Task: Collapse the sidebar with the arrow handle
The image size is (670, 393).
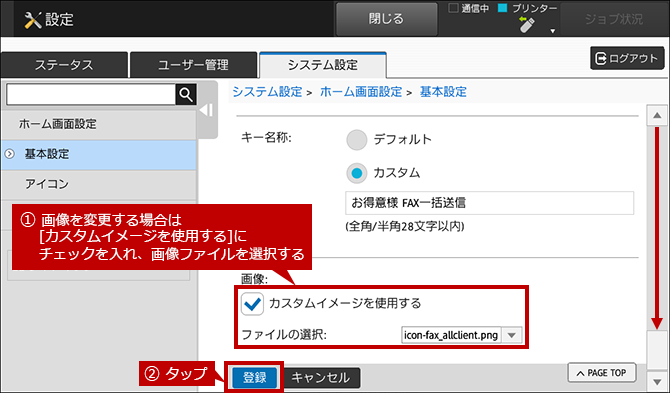Action: point(207,110)
